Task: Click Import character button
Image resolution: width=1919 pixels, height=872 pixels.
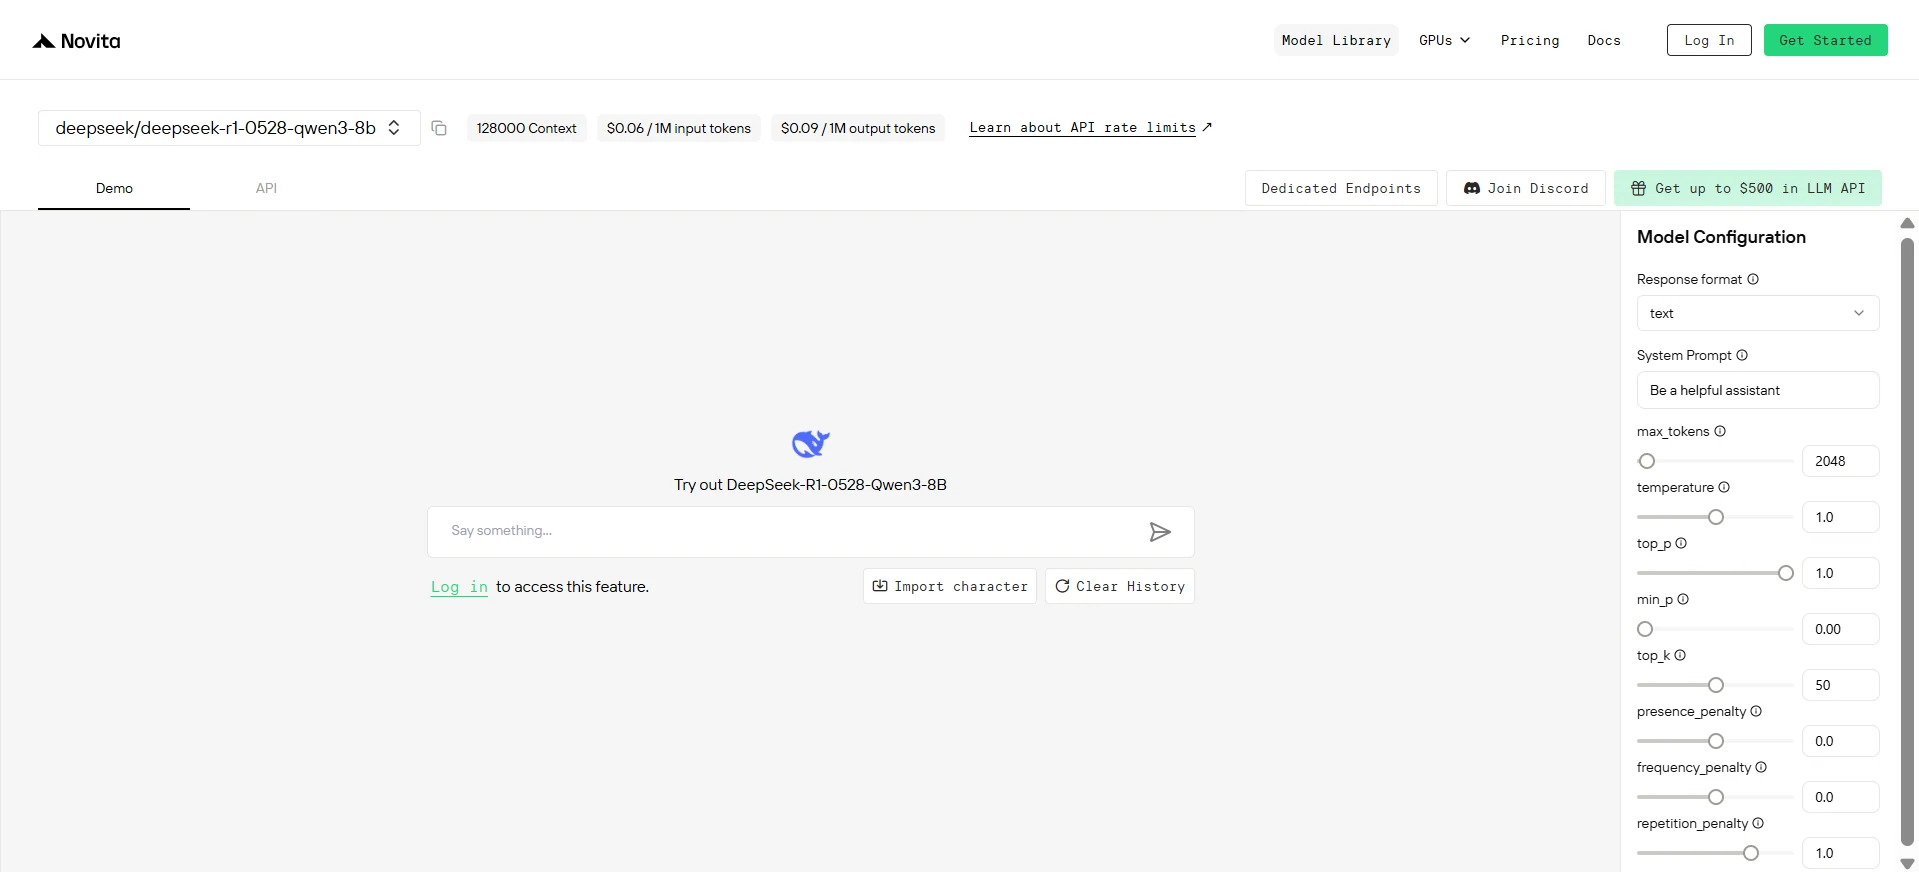Action: tap(950, 586)
